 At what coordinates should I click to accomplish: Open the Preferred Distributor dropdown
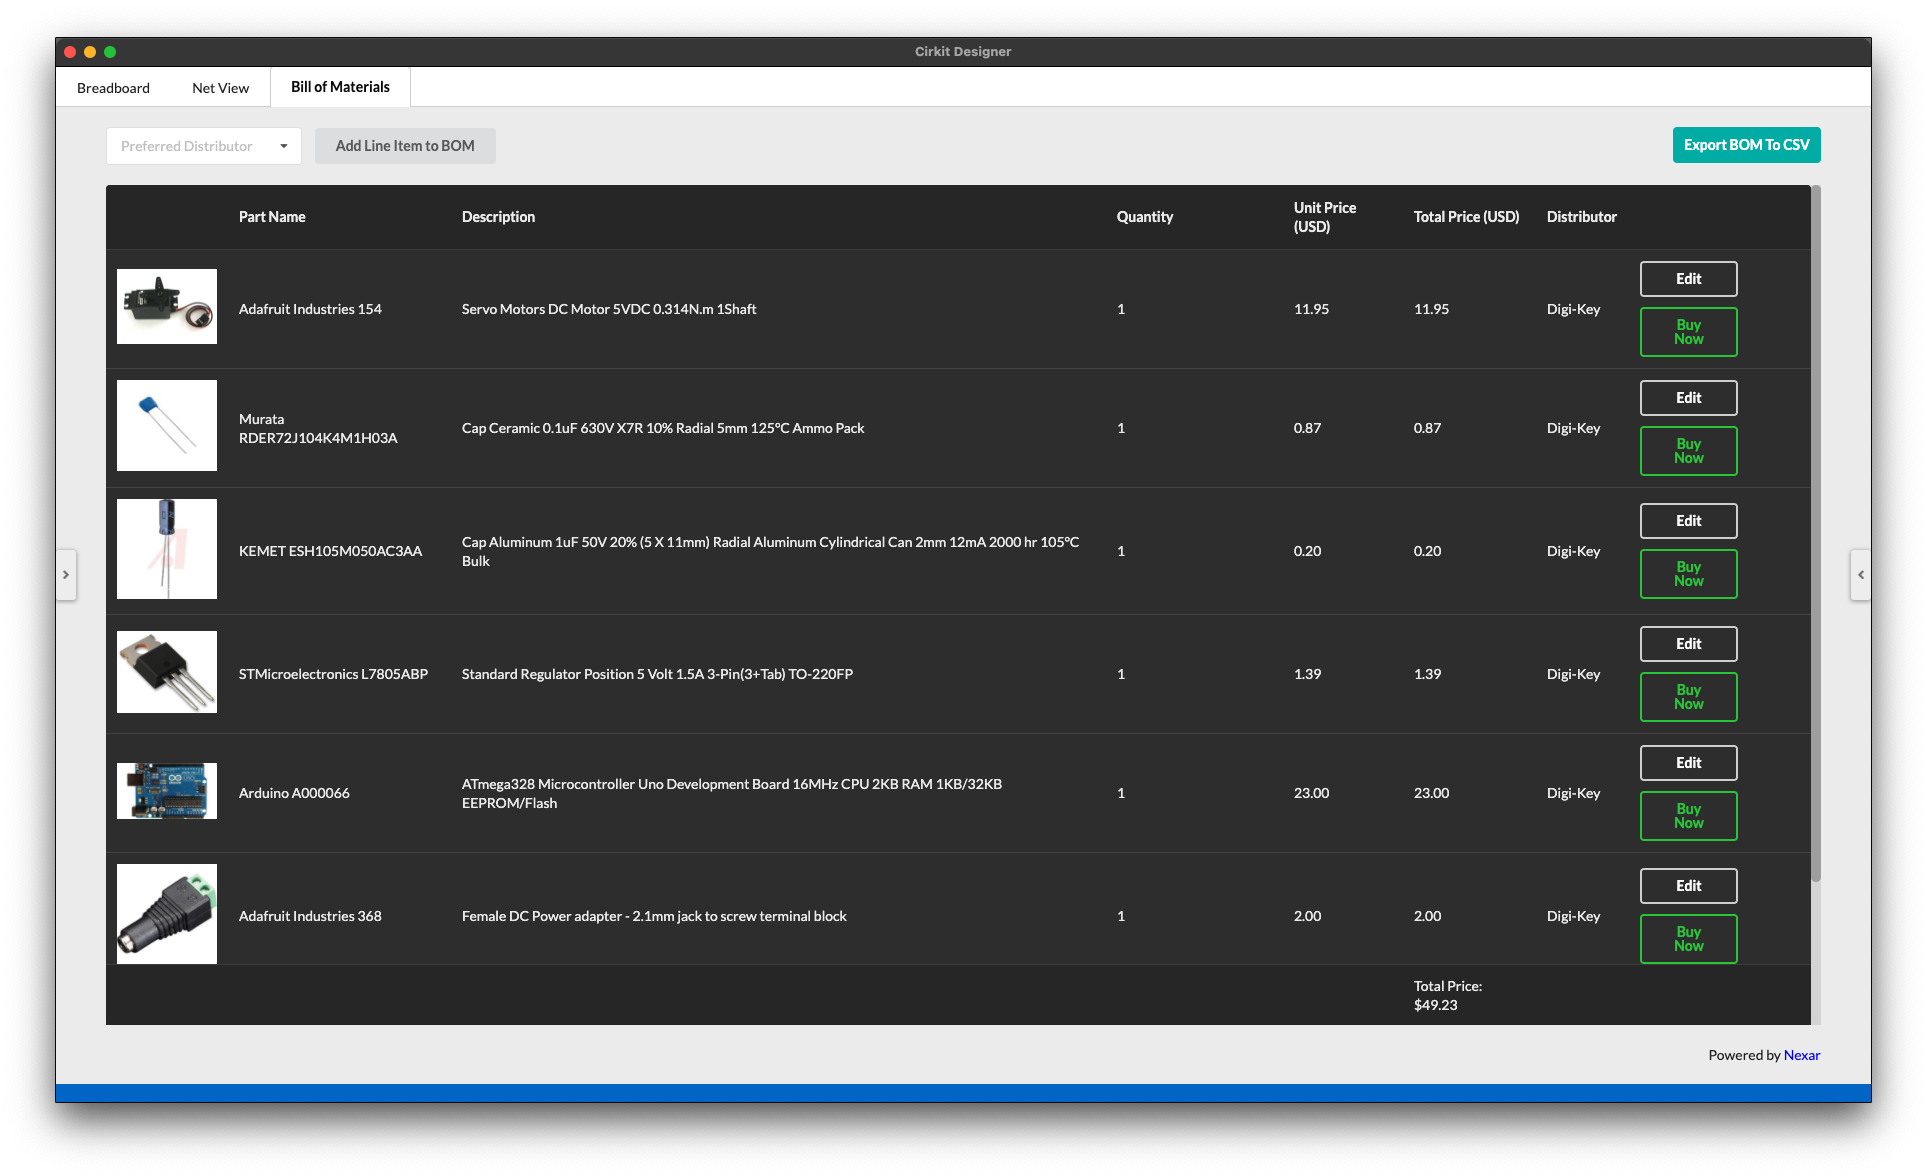(203, 145)
